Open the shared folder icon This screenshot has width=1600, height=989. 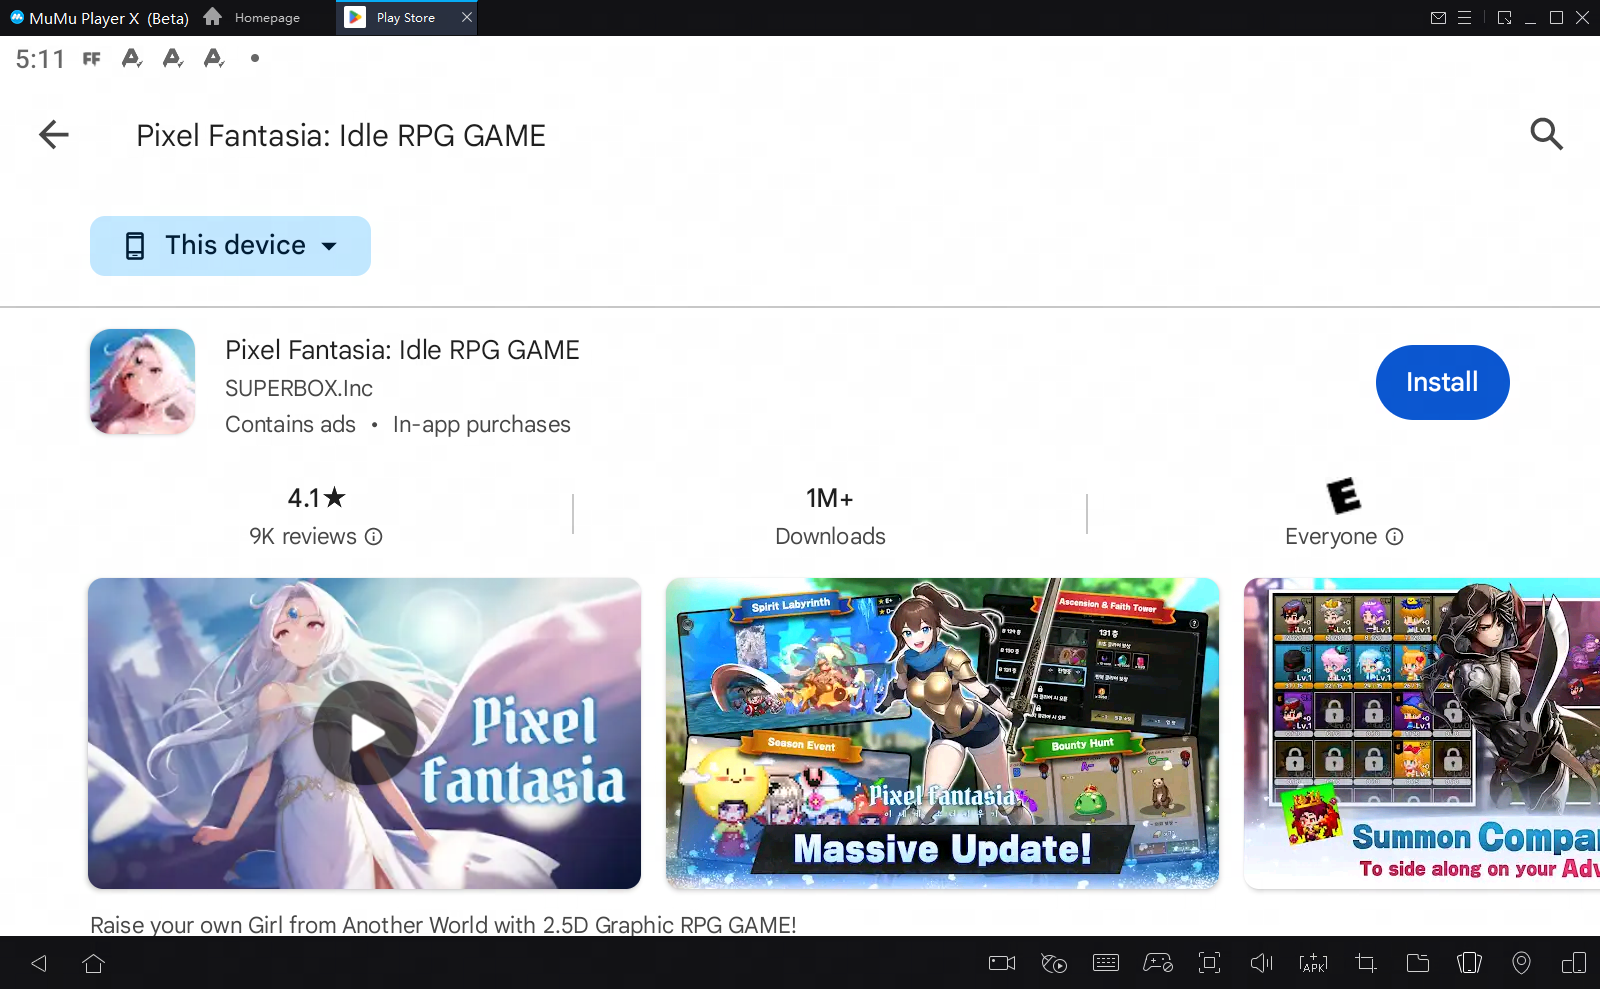(x=1418, y=963)
